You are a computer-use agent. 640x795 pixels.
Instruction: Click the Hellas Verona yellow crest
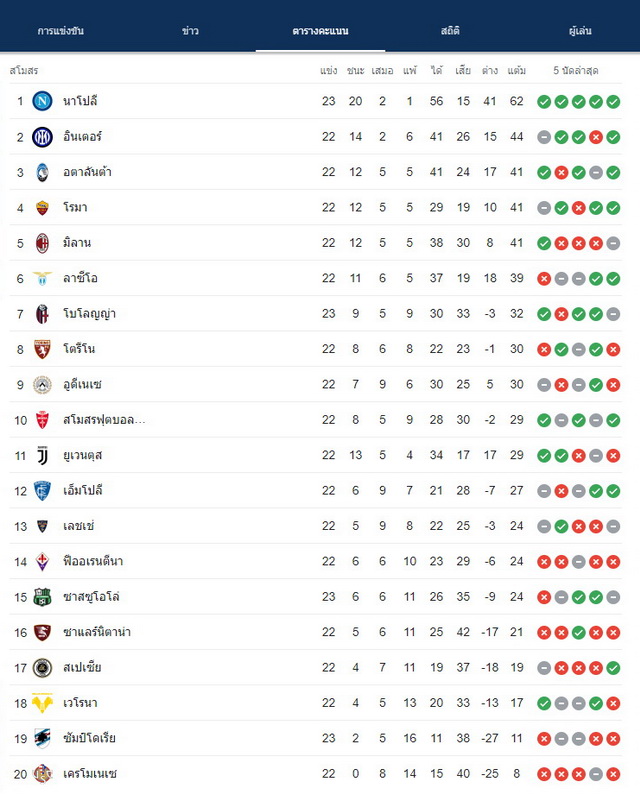coord(42,703)
